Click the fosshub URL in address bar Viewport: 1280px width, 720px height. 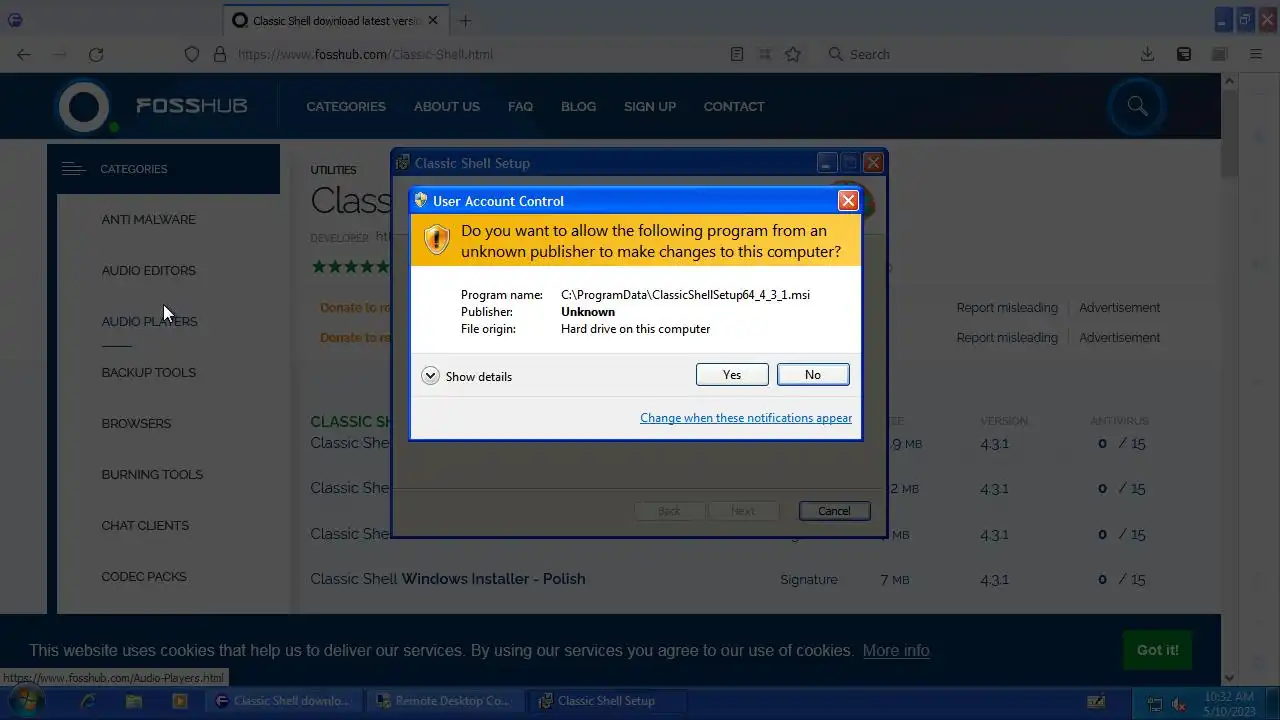[x=365, y=54]
